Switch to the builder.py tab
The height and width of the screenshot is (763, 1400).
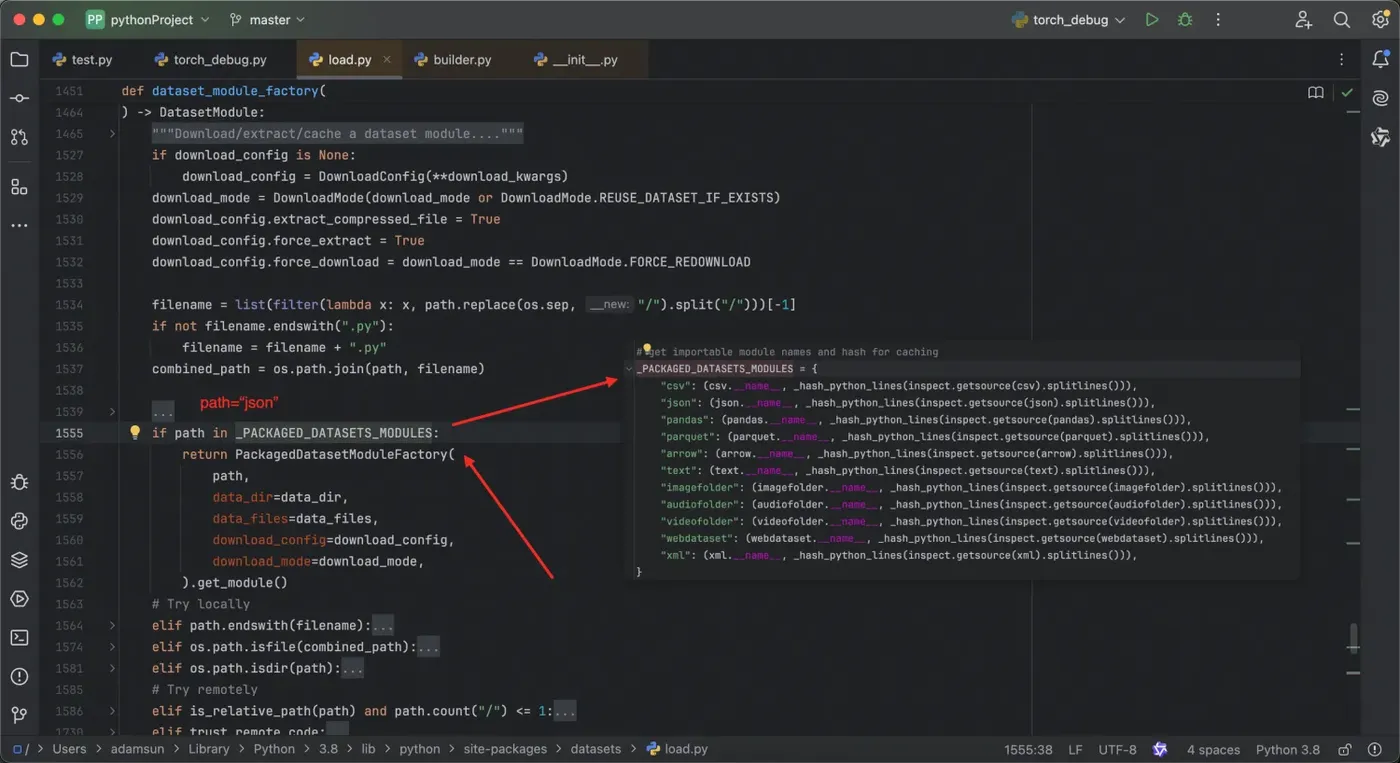(452, 60)
